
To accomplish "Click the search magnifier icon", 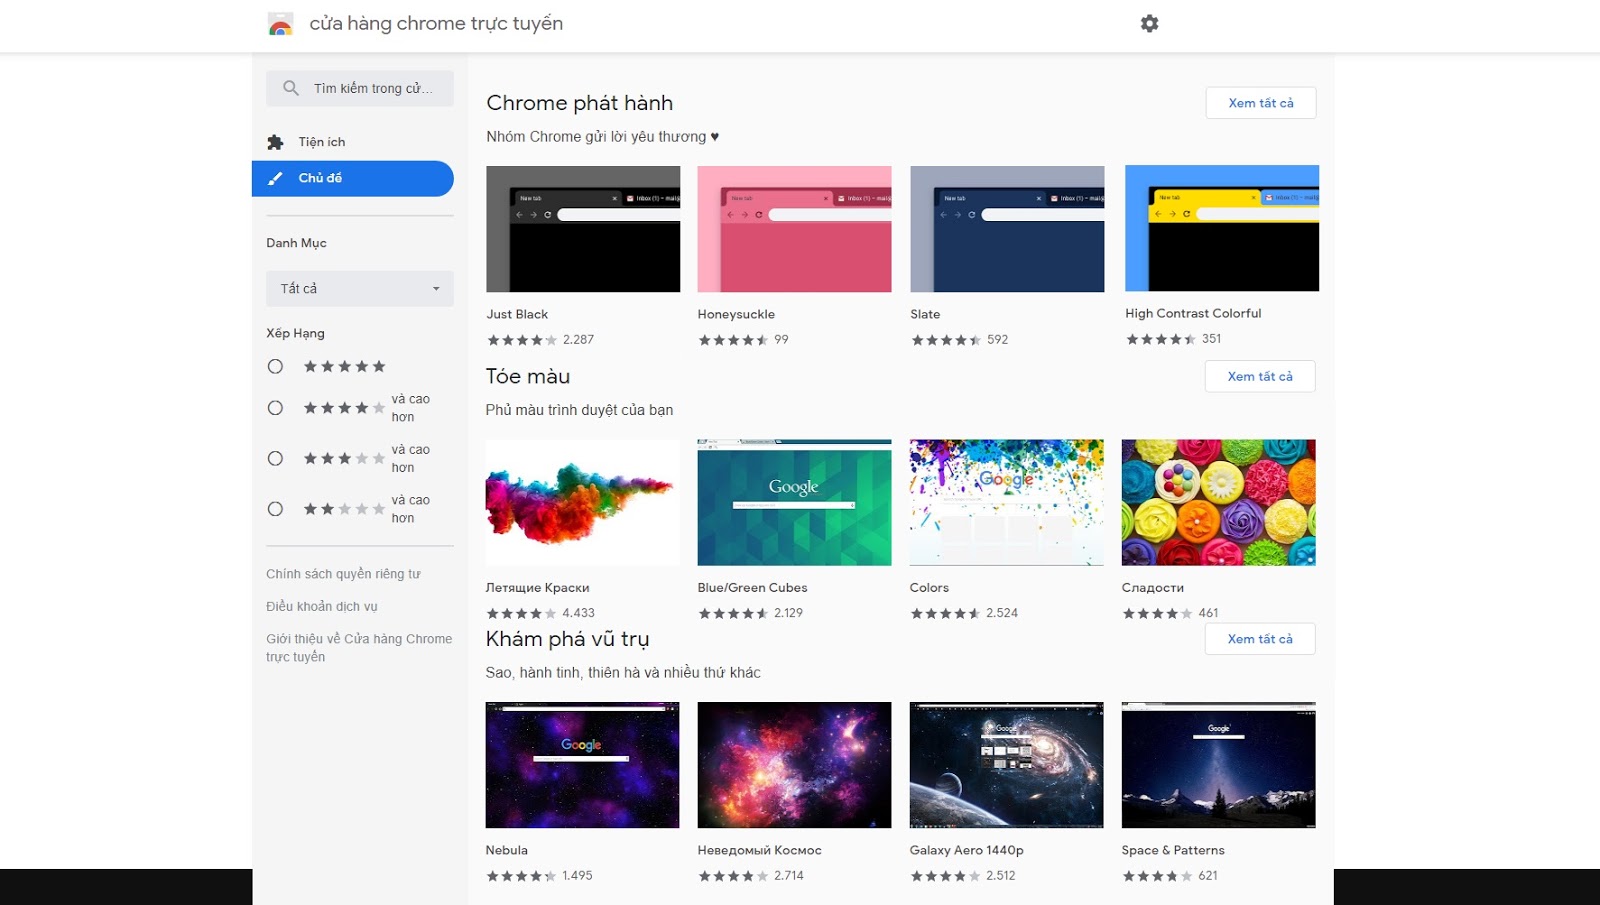I will (x=291, y=88).
